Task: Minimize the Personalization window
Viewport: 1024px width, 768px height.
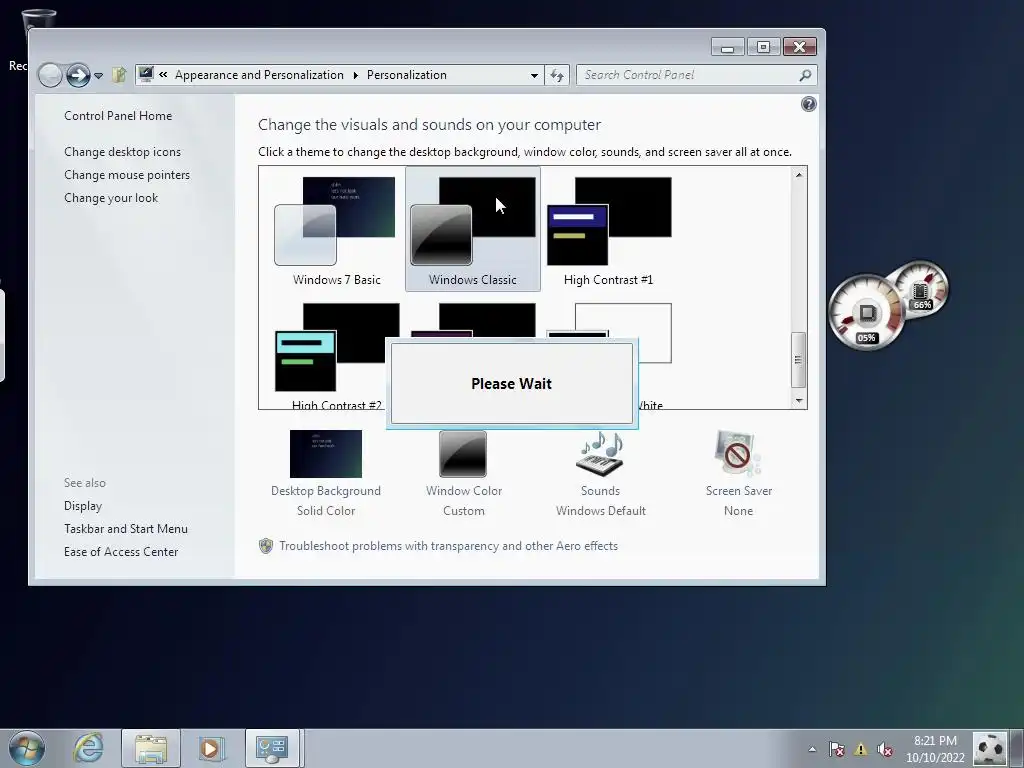Action: pos(728,47)
